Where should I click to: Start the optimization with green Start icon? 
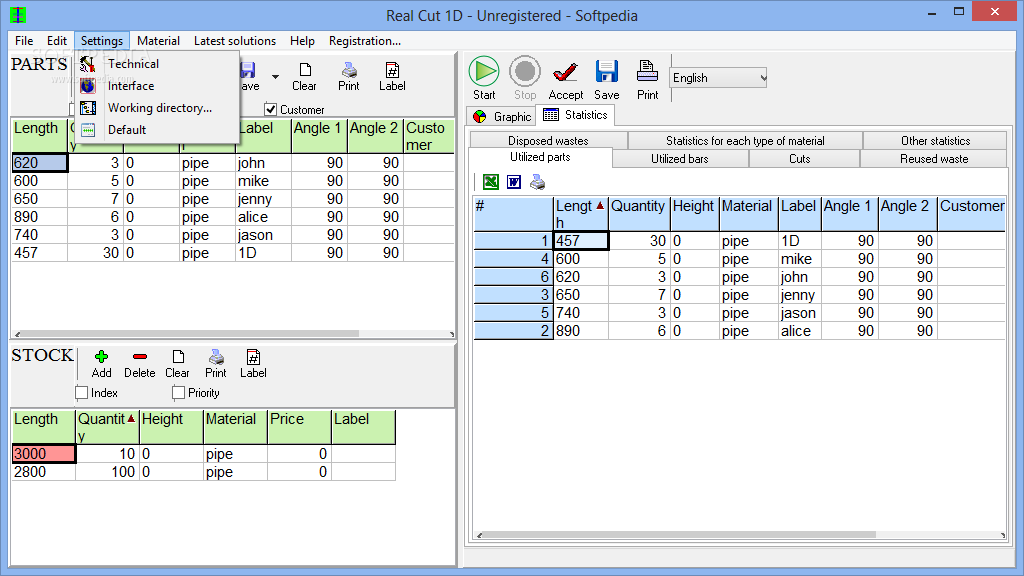pos(484,78)
